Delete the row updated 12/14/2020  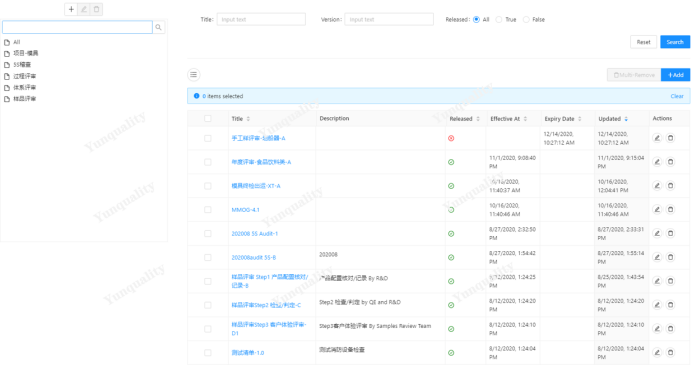point(670,138)
